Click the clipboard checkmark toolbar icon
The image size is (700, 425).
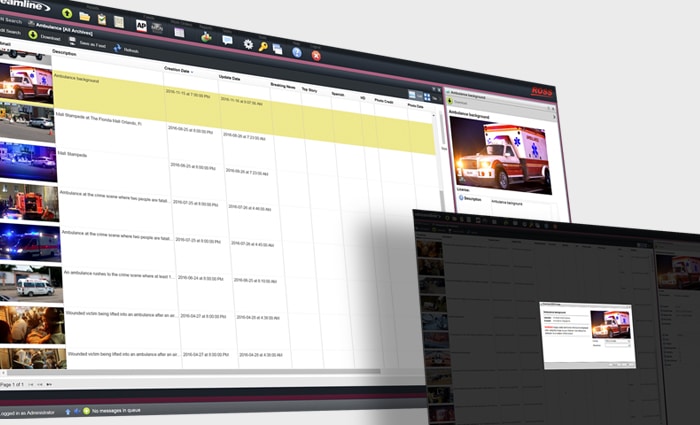click(x=102, y=19)
